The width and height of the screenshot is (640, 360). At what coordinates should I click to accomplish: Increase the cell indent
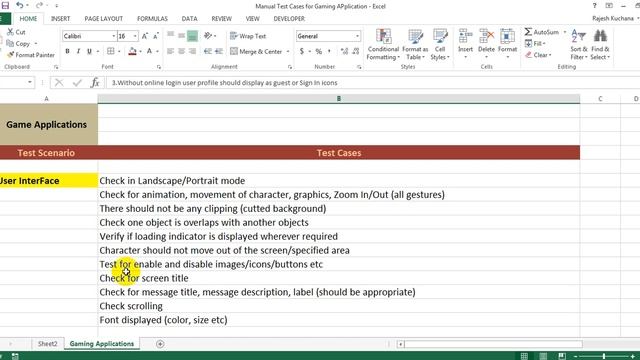219,51
